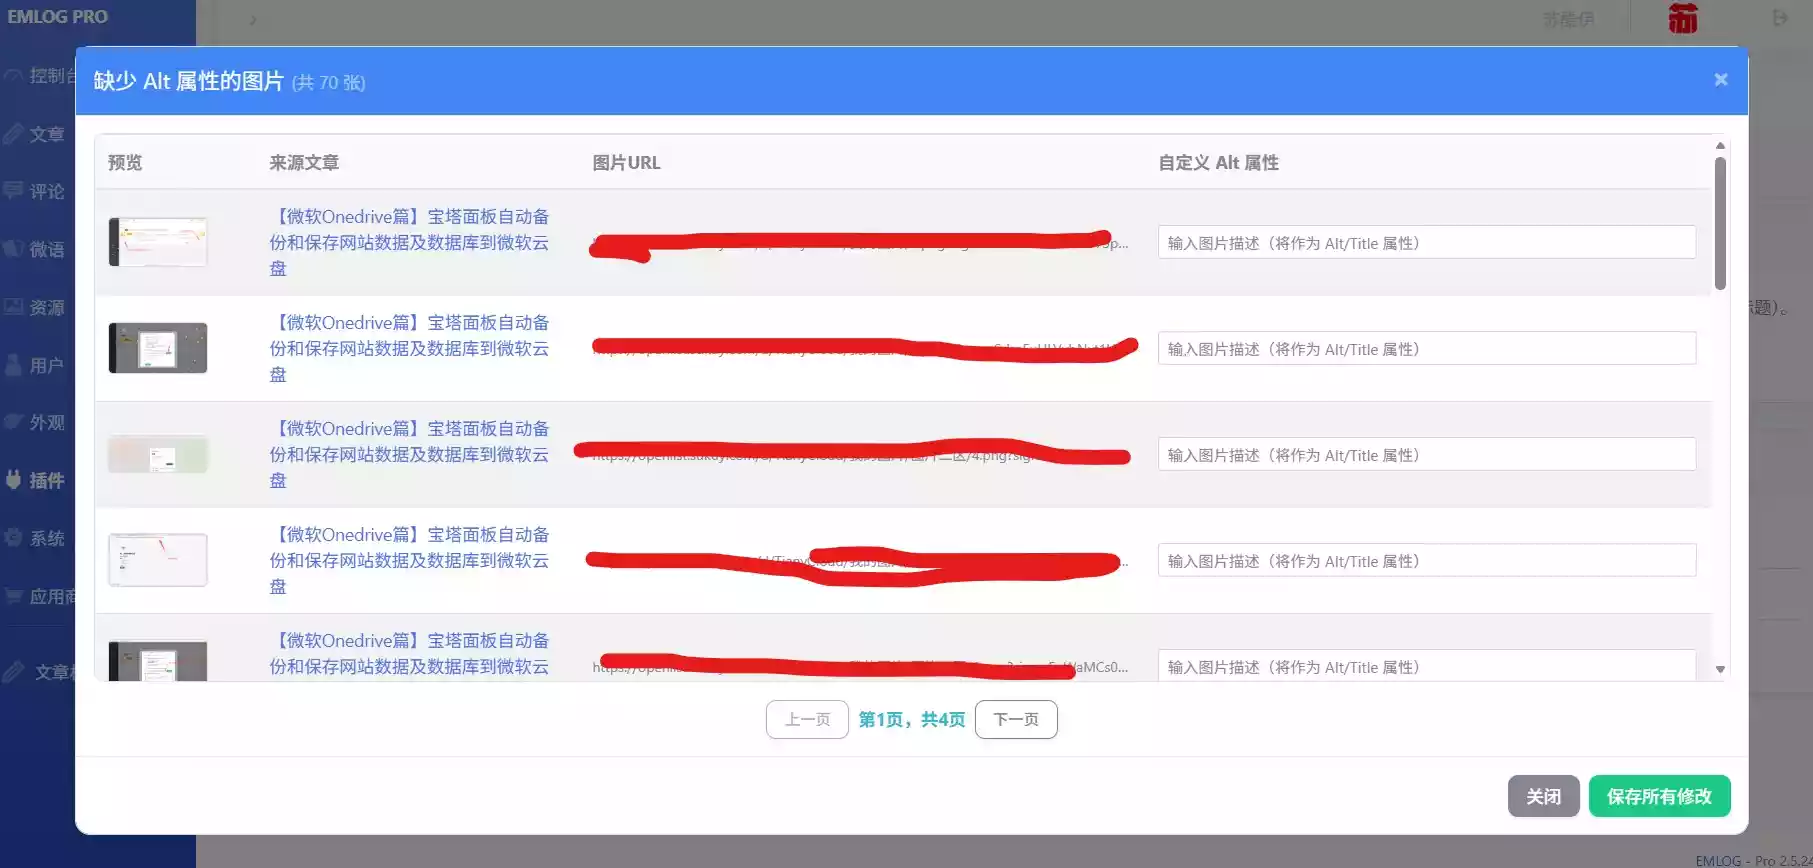Open source article link in second row
The image size is (1813, 868).
click(409, 348)
